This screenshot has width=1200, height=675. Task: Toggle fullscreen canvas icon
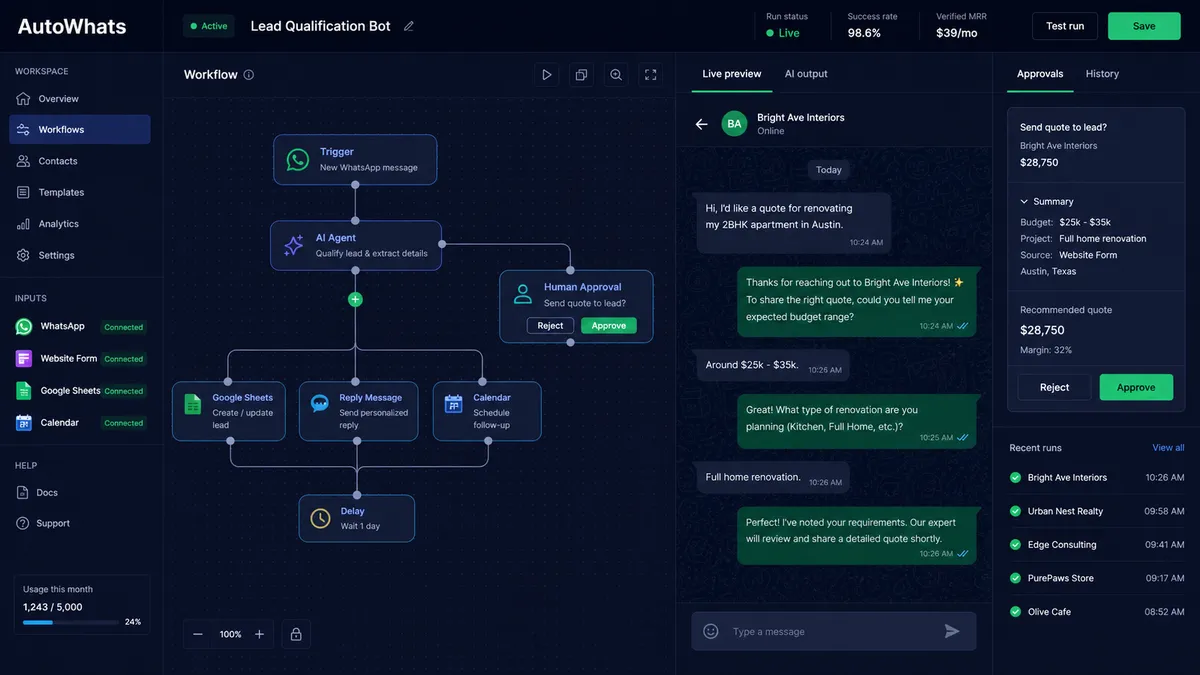(x=651, y=74)
